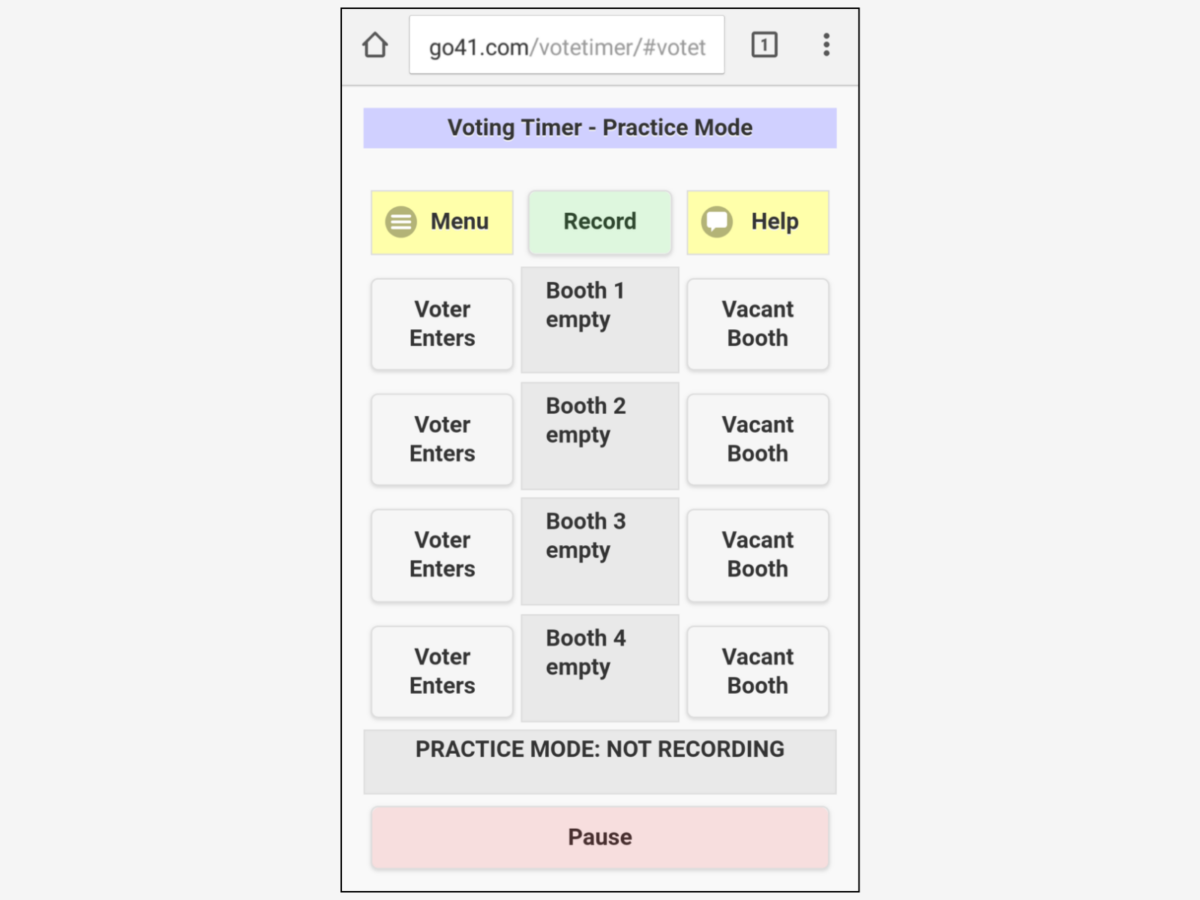Open the browser three-dot overflow menu
The image size is (1200, 900).
[826, 44]
